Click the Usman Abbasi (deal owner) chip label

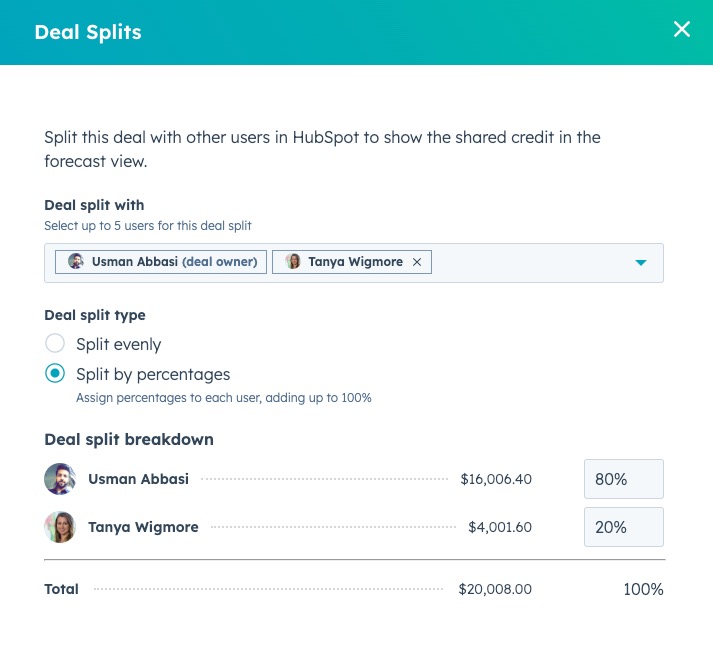[174, 262]
